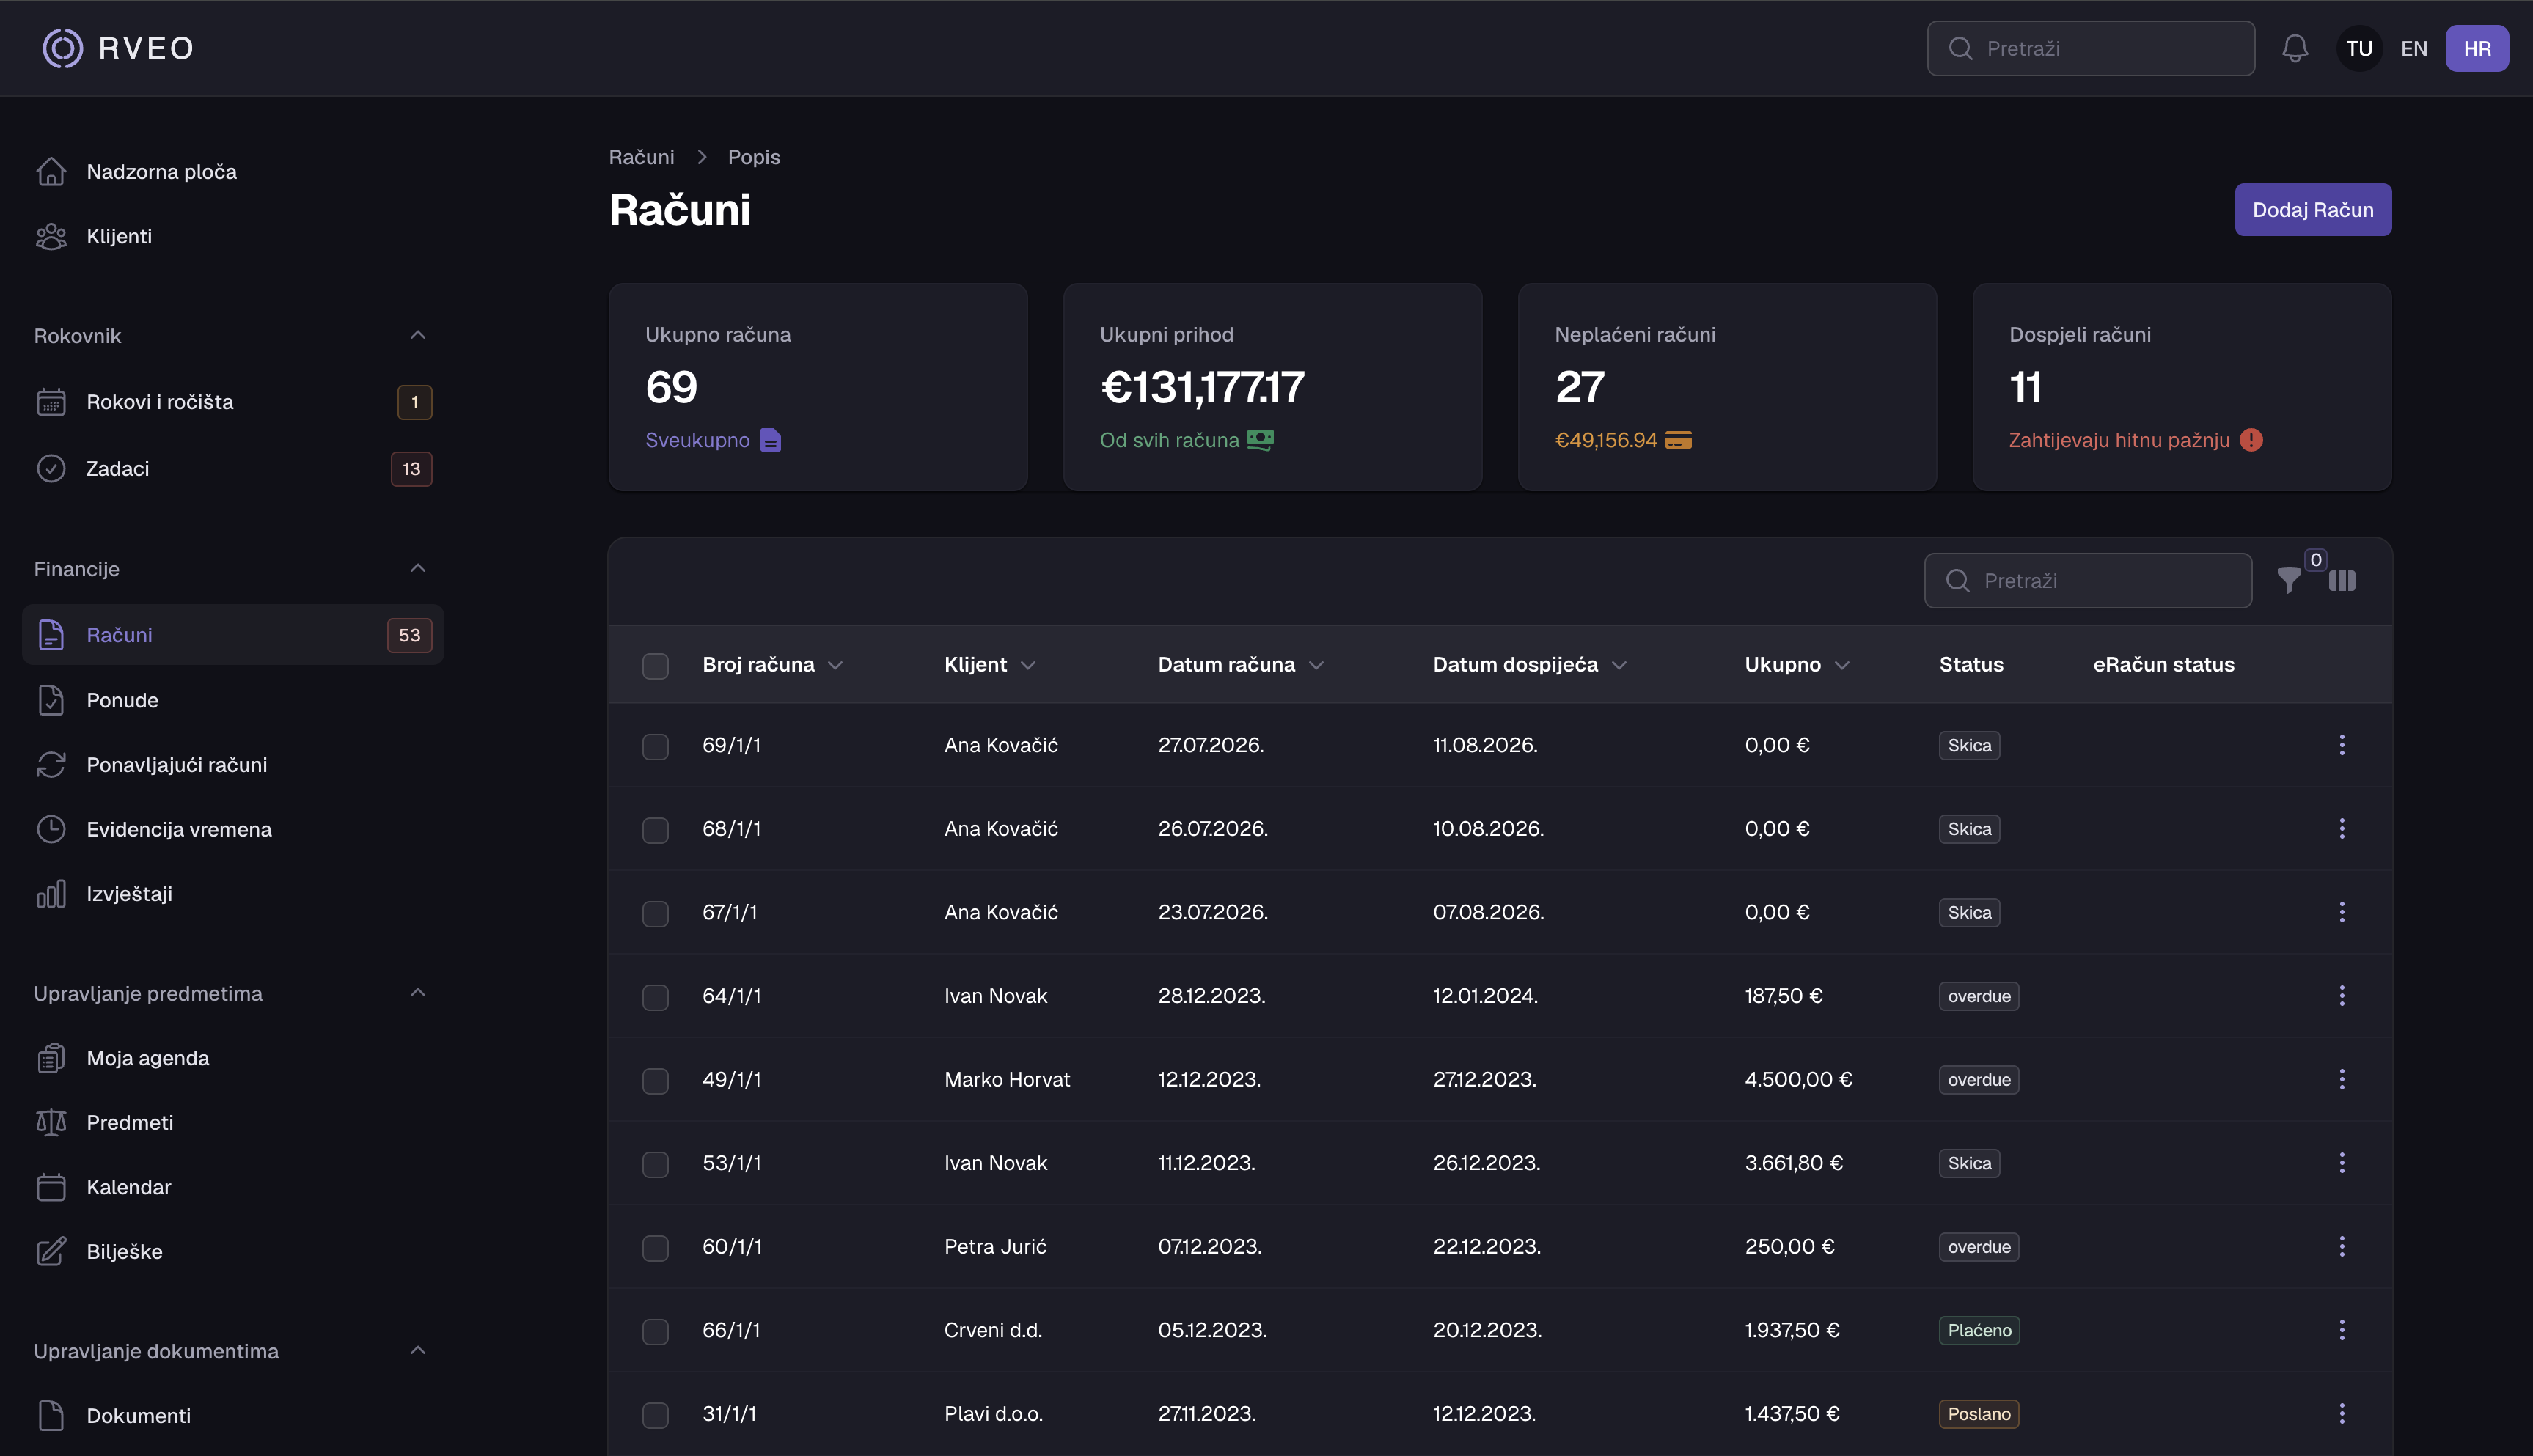Image resolution: width=2533 pixels, height=1456 pixels.
Task: Collapse the Upravljanje dokumentima section
Action: (x=418, y=1351)
